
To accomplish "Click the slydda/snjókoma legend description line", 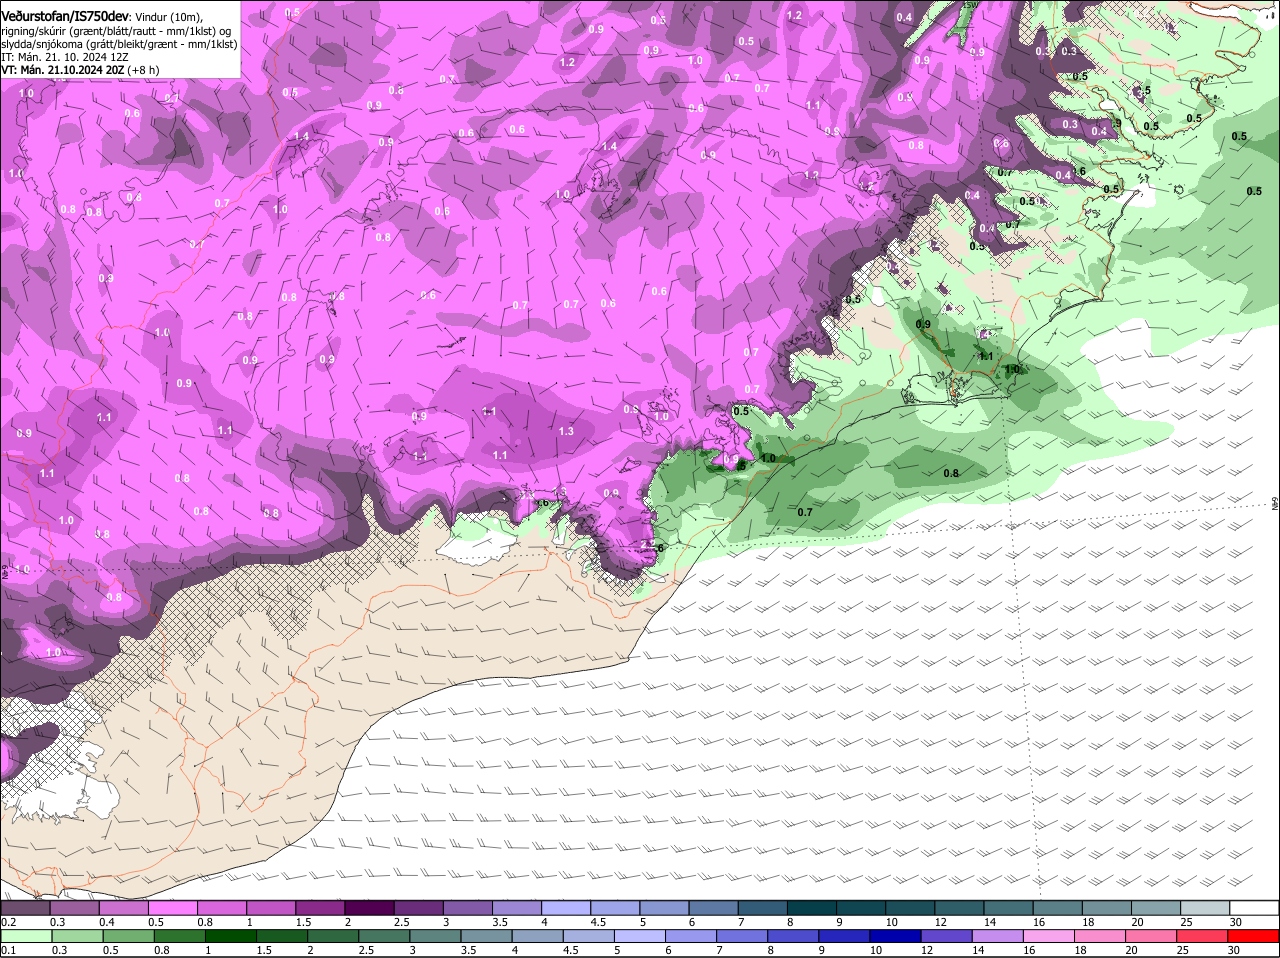I will [x=119, y=44].
